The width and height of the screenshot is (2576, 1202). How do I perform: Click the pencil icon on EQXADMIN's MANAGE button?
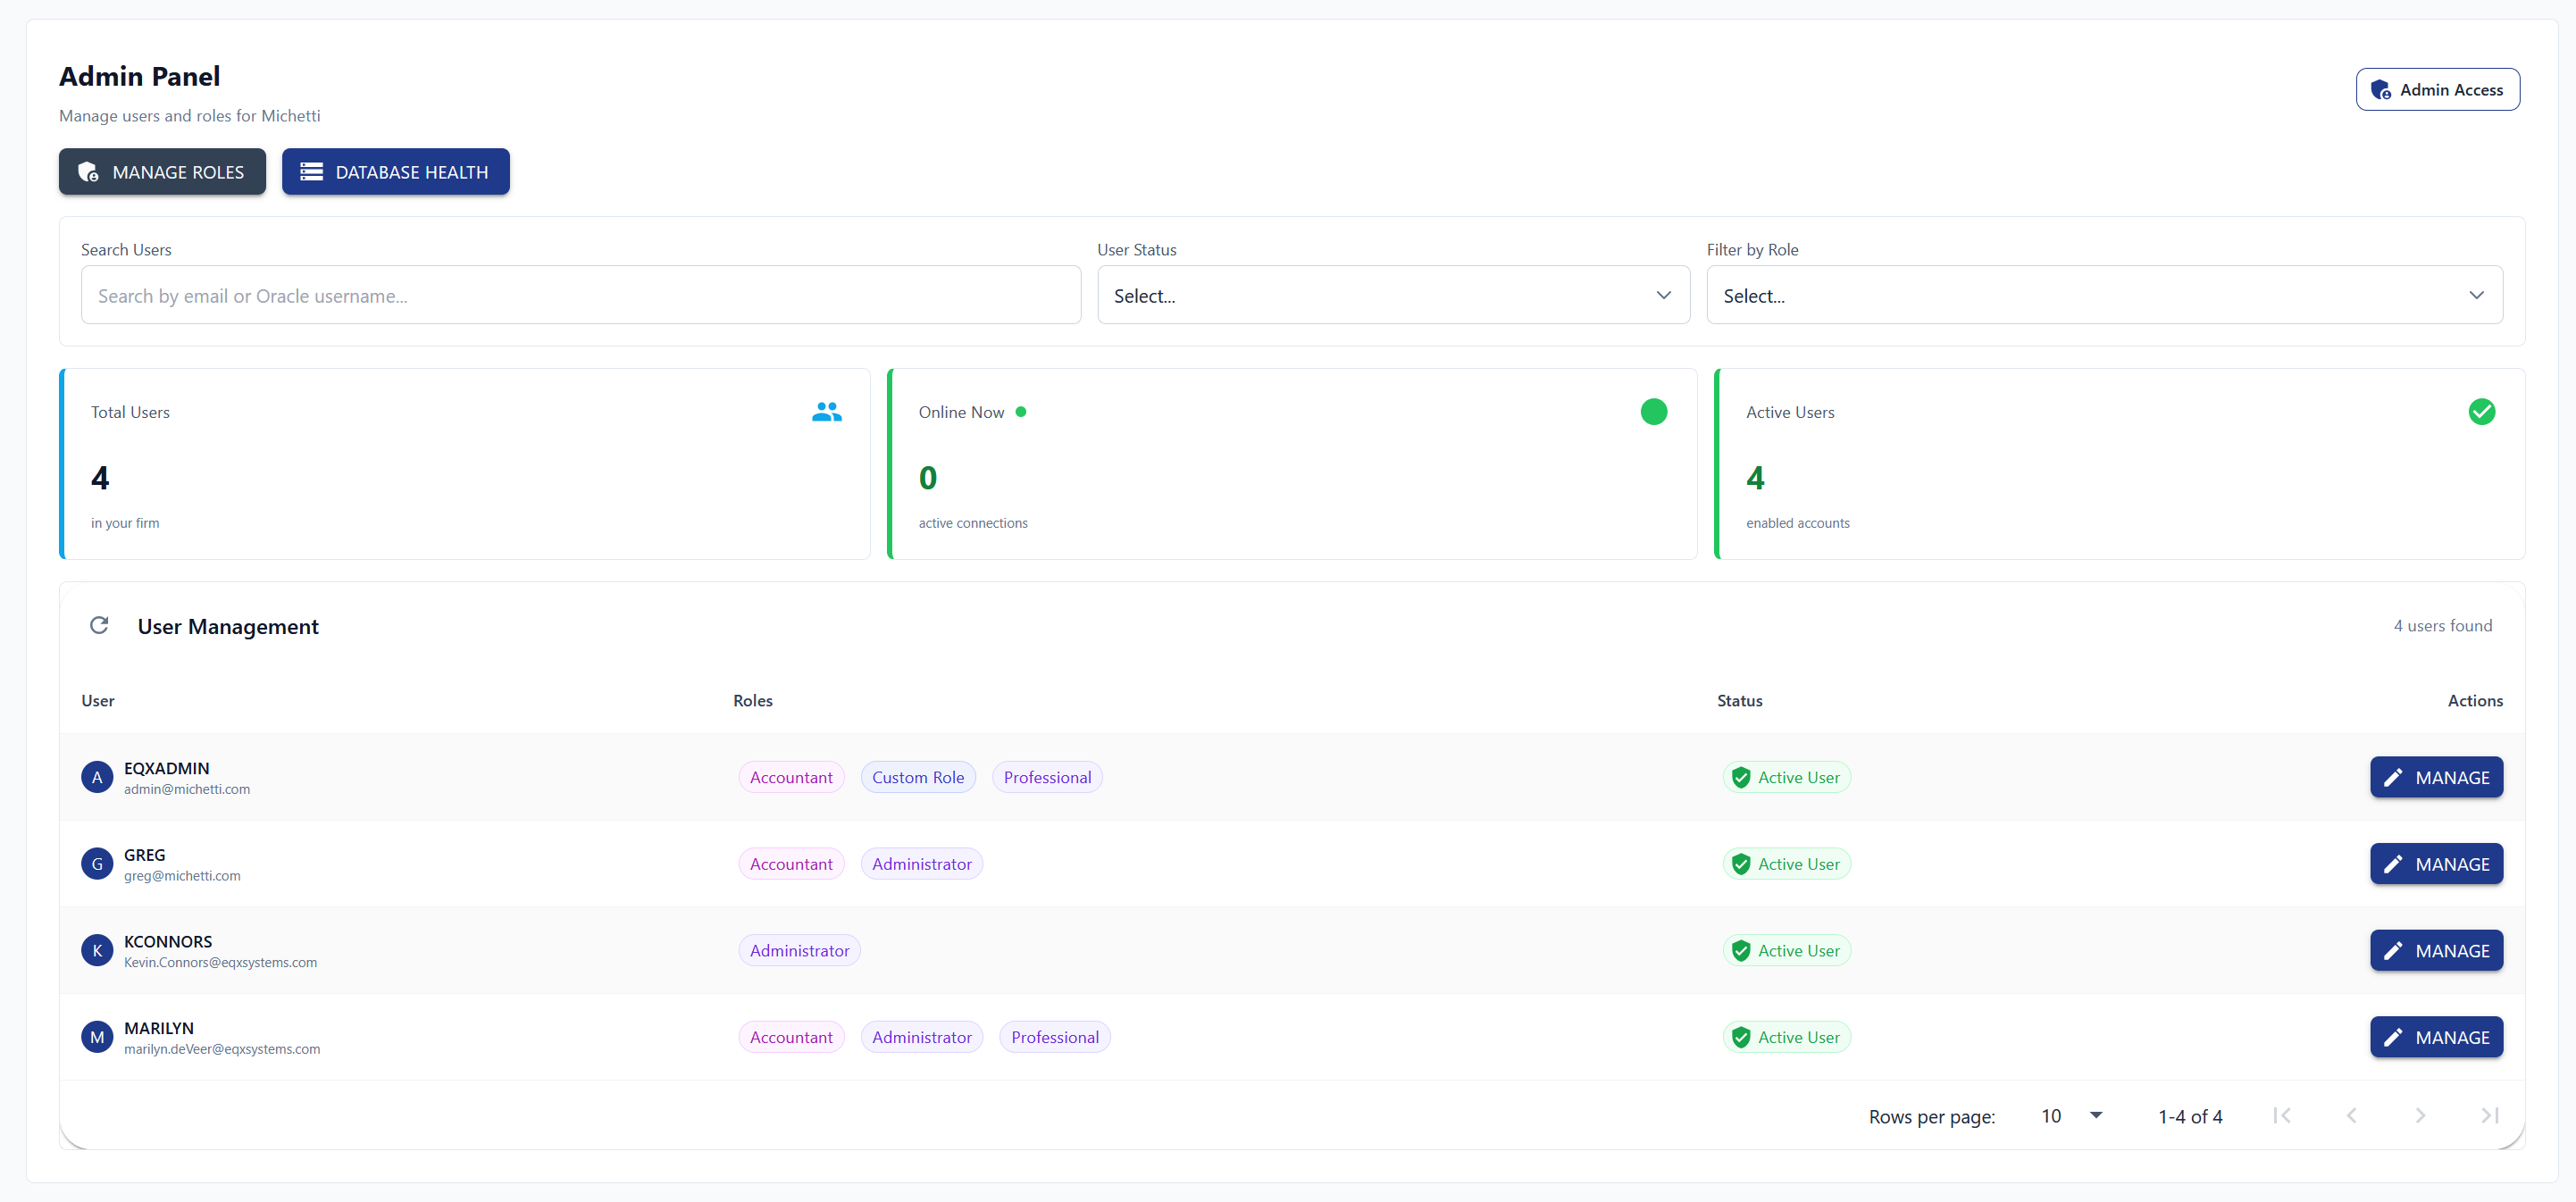pyautogui.click(x=2395, y=777)
